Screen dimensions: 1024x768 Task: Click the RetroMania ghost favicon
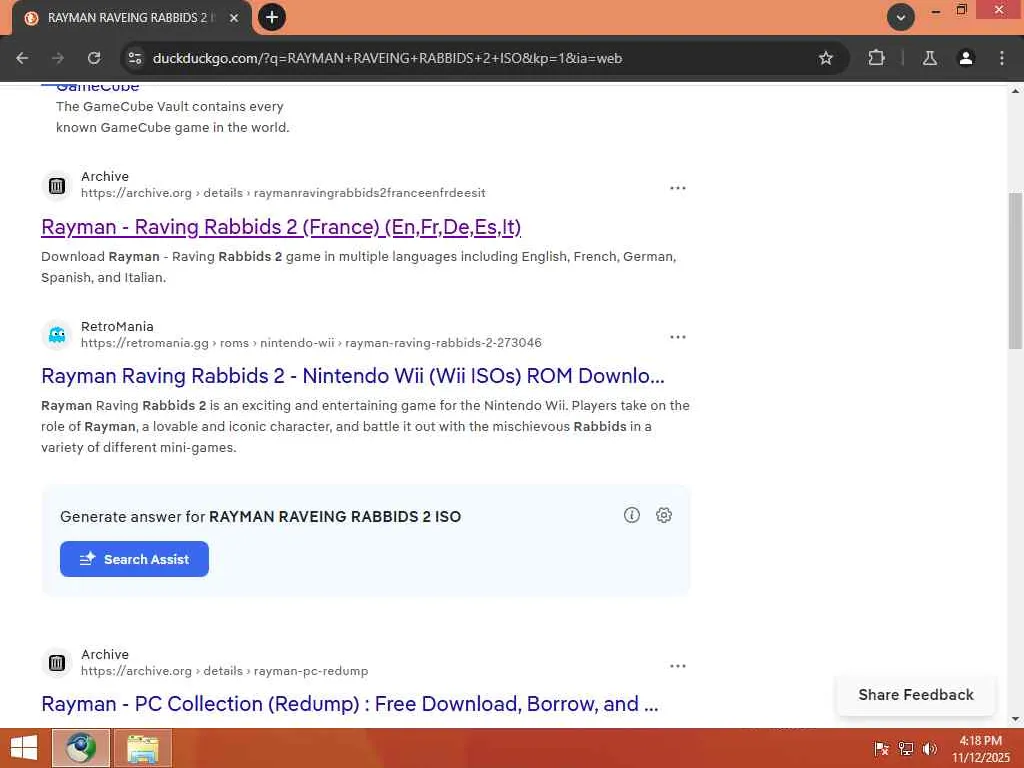pos(57,335)
